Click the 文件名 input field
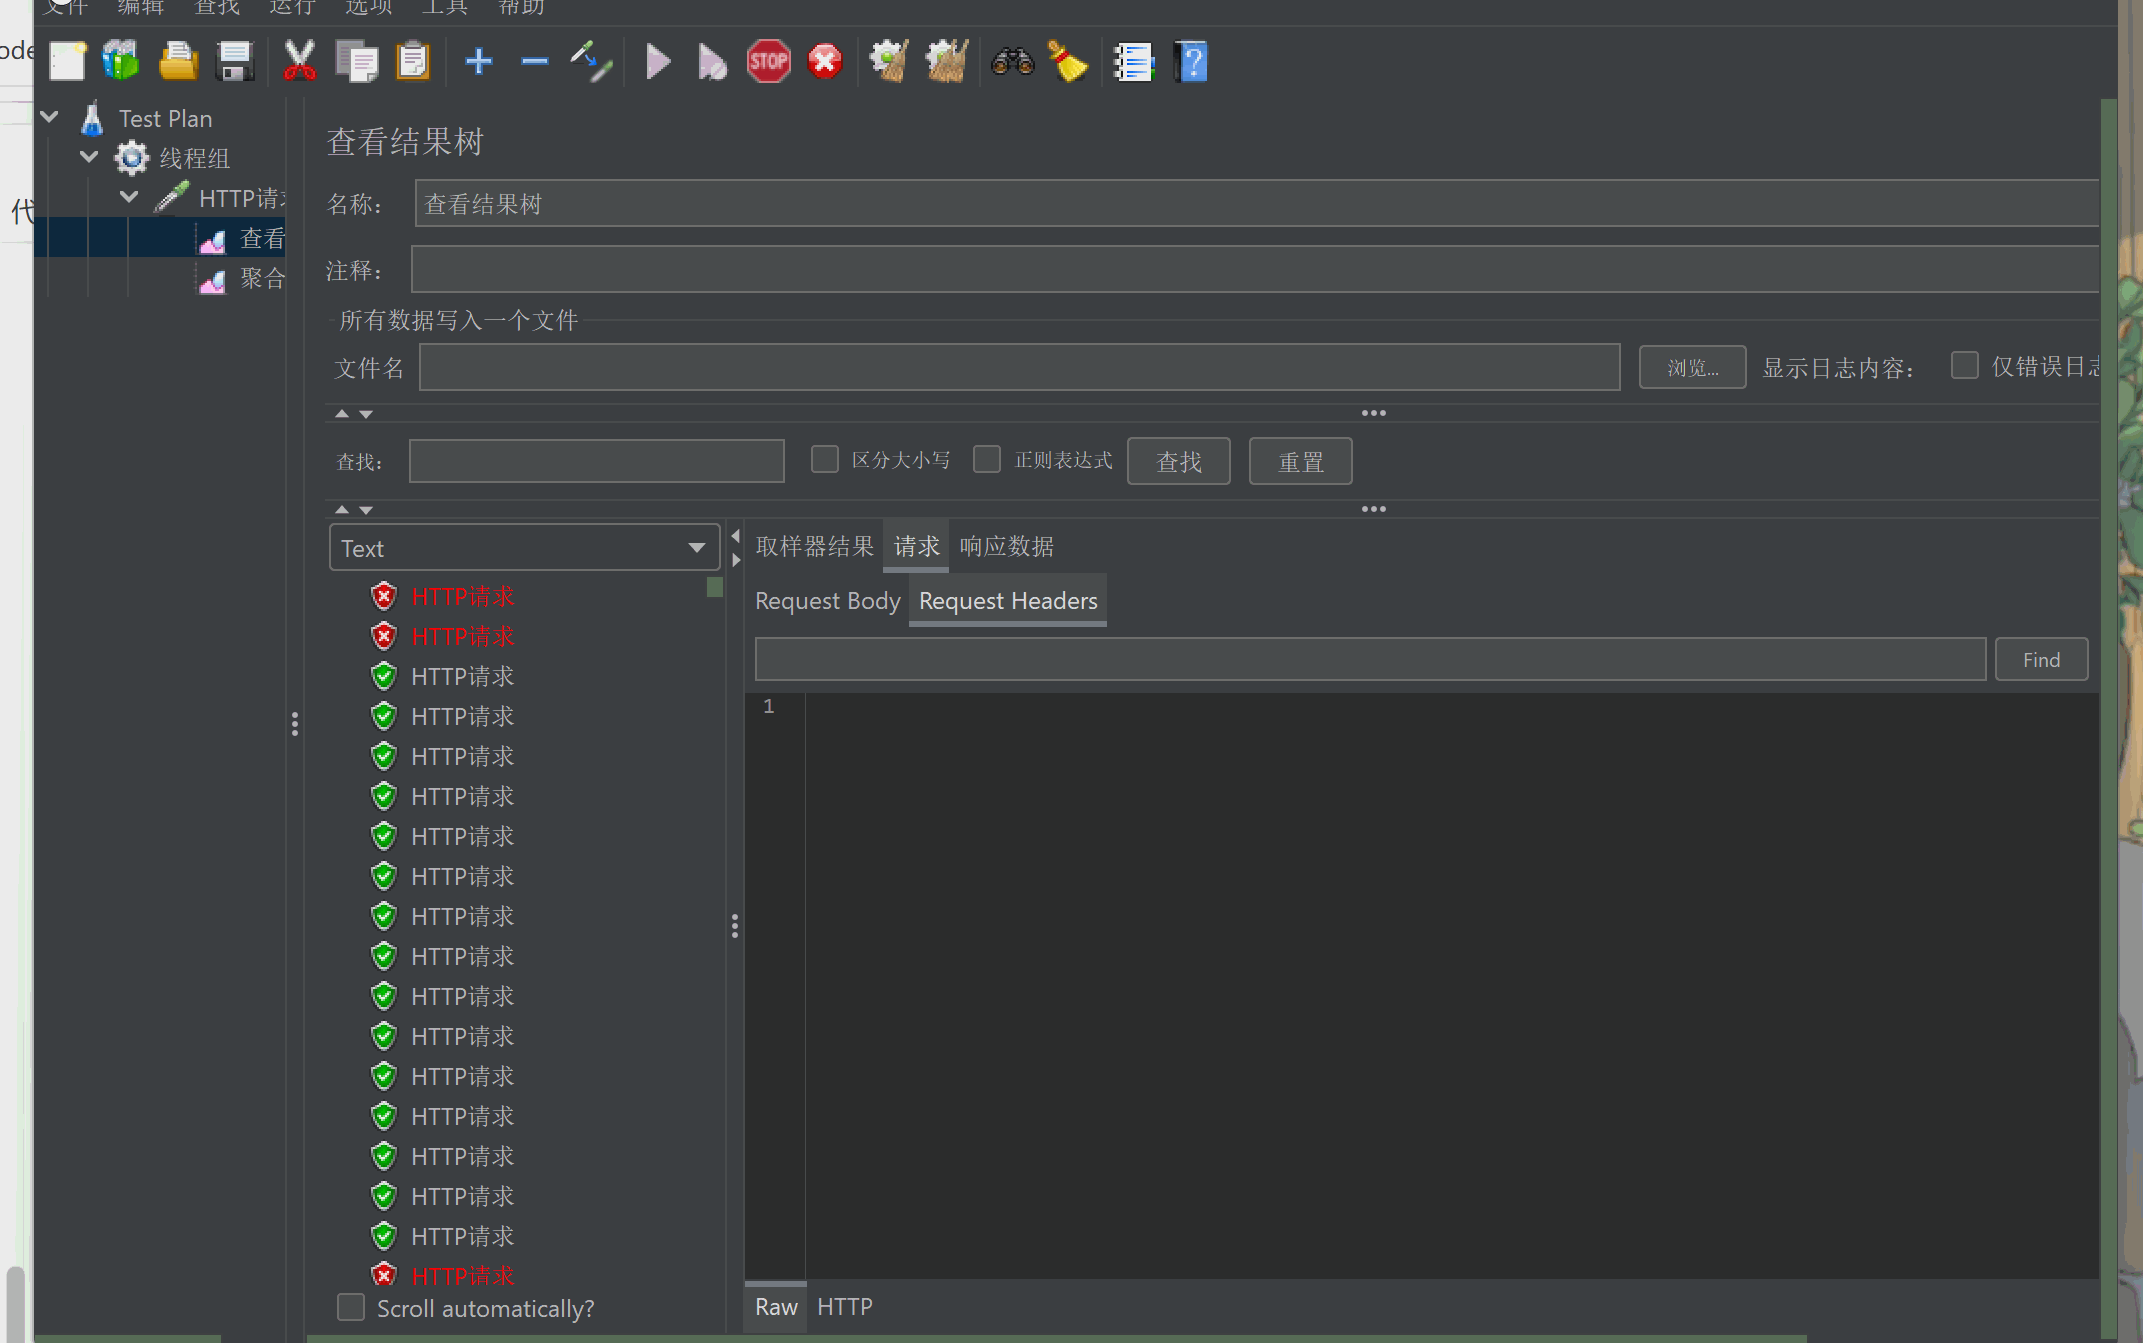Screen dimensions: 2143x1343 pos(1018,368)
